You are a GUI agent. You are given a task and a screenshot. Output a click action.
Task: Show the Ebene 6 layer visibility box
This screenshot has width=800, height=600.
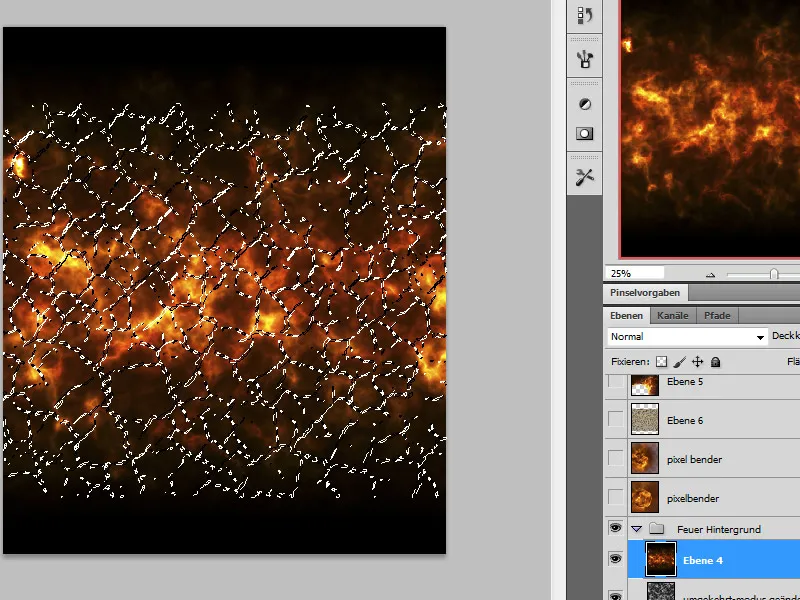[616, 419]
